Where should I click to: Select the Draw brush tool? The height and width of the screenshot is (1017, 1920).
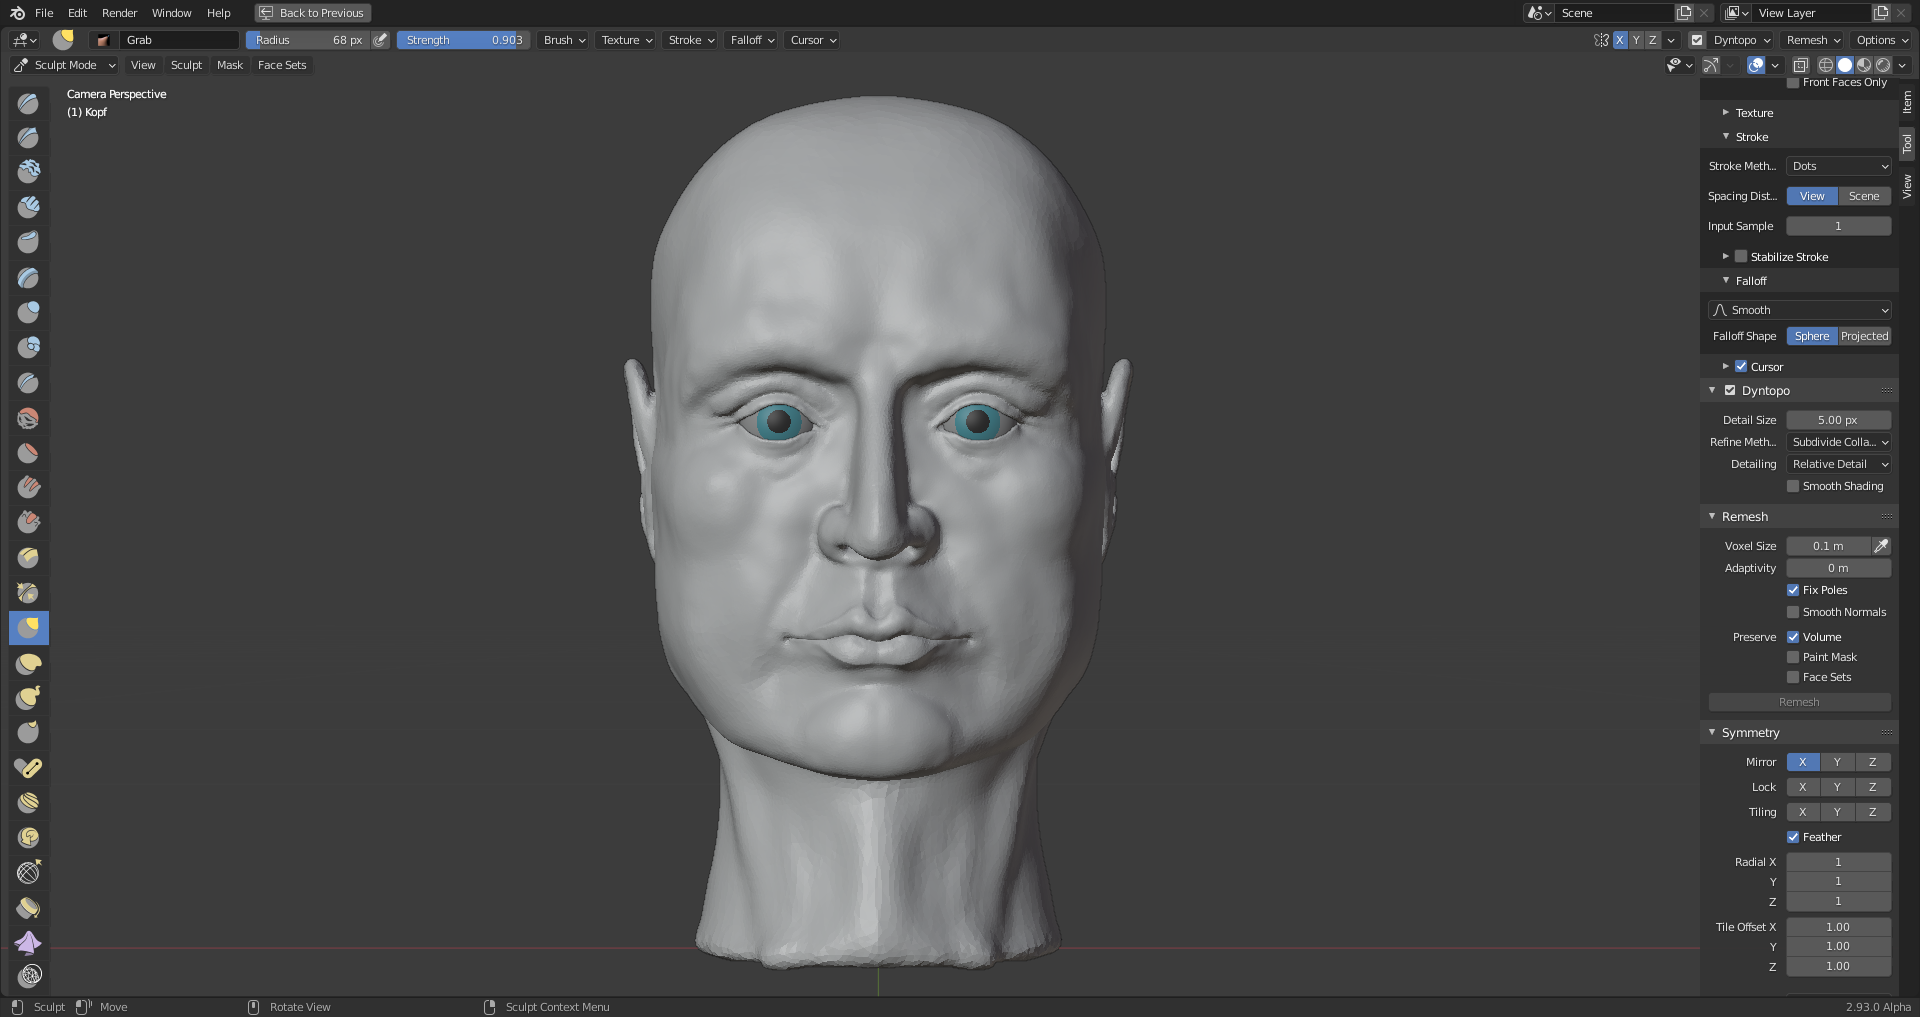(x=28, y=103)
